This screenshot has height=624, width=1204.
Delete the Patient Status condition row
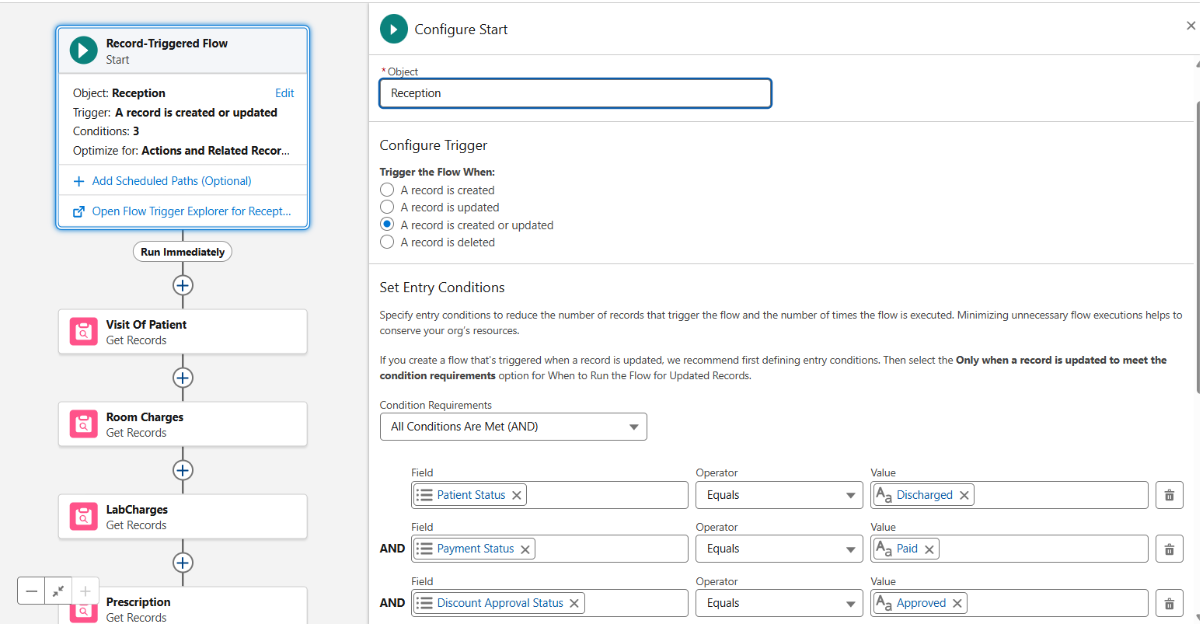coord(1167,495)
